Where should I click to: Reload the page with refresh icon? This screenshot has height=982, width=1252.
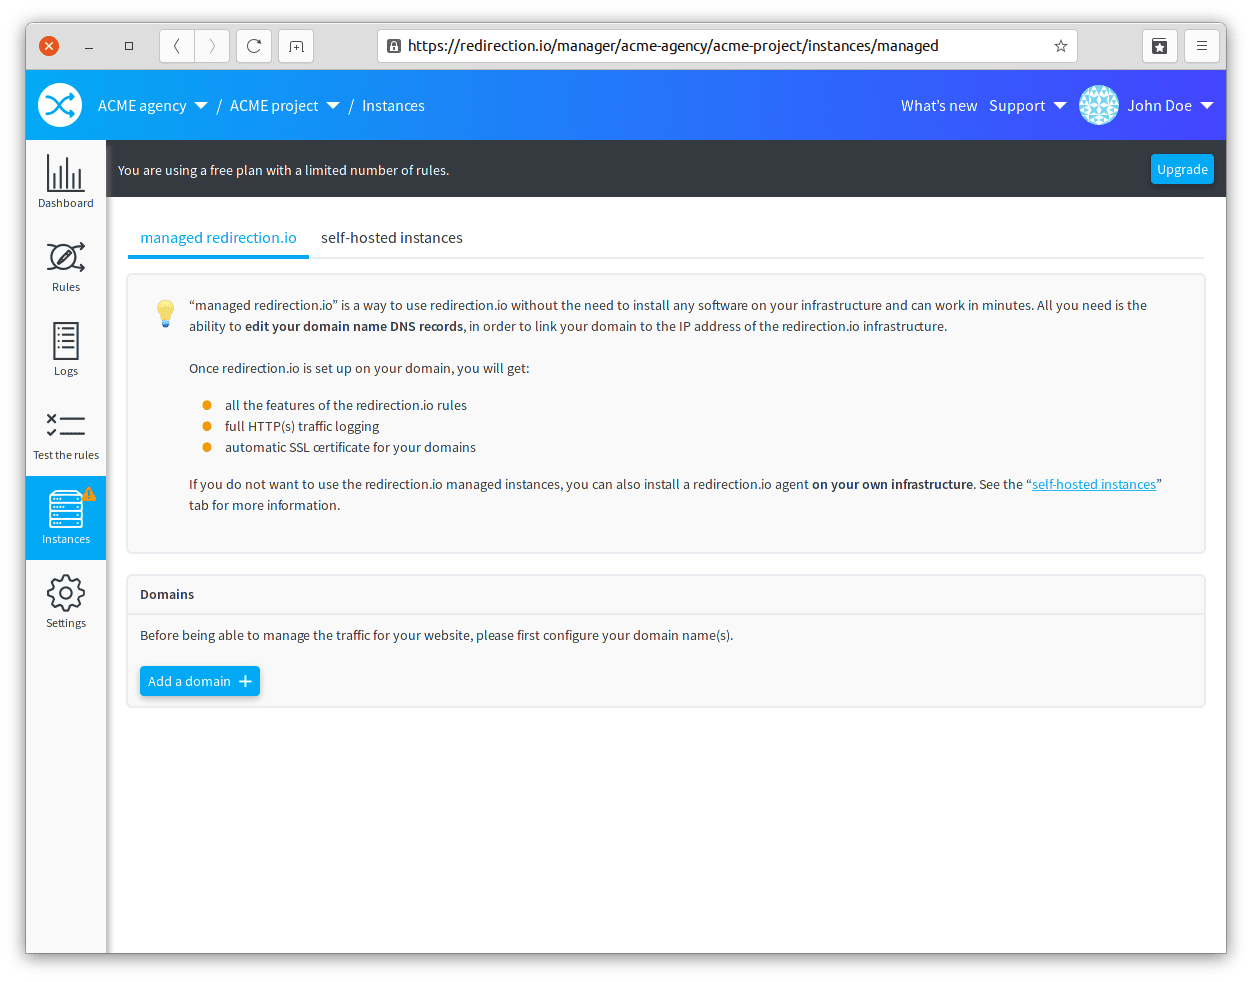(x=254, y=46)
